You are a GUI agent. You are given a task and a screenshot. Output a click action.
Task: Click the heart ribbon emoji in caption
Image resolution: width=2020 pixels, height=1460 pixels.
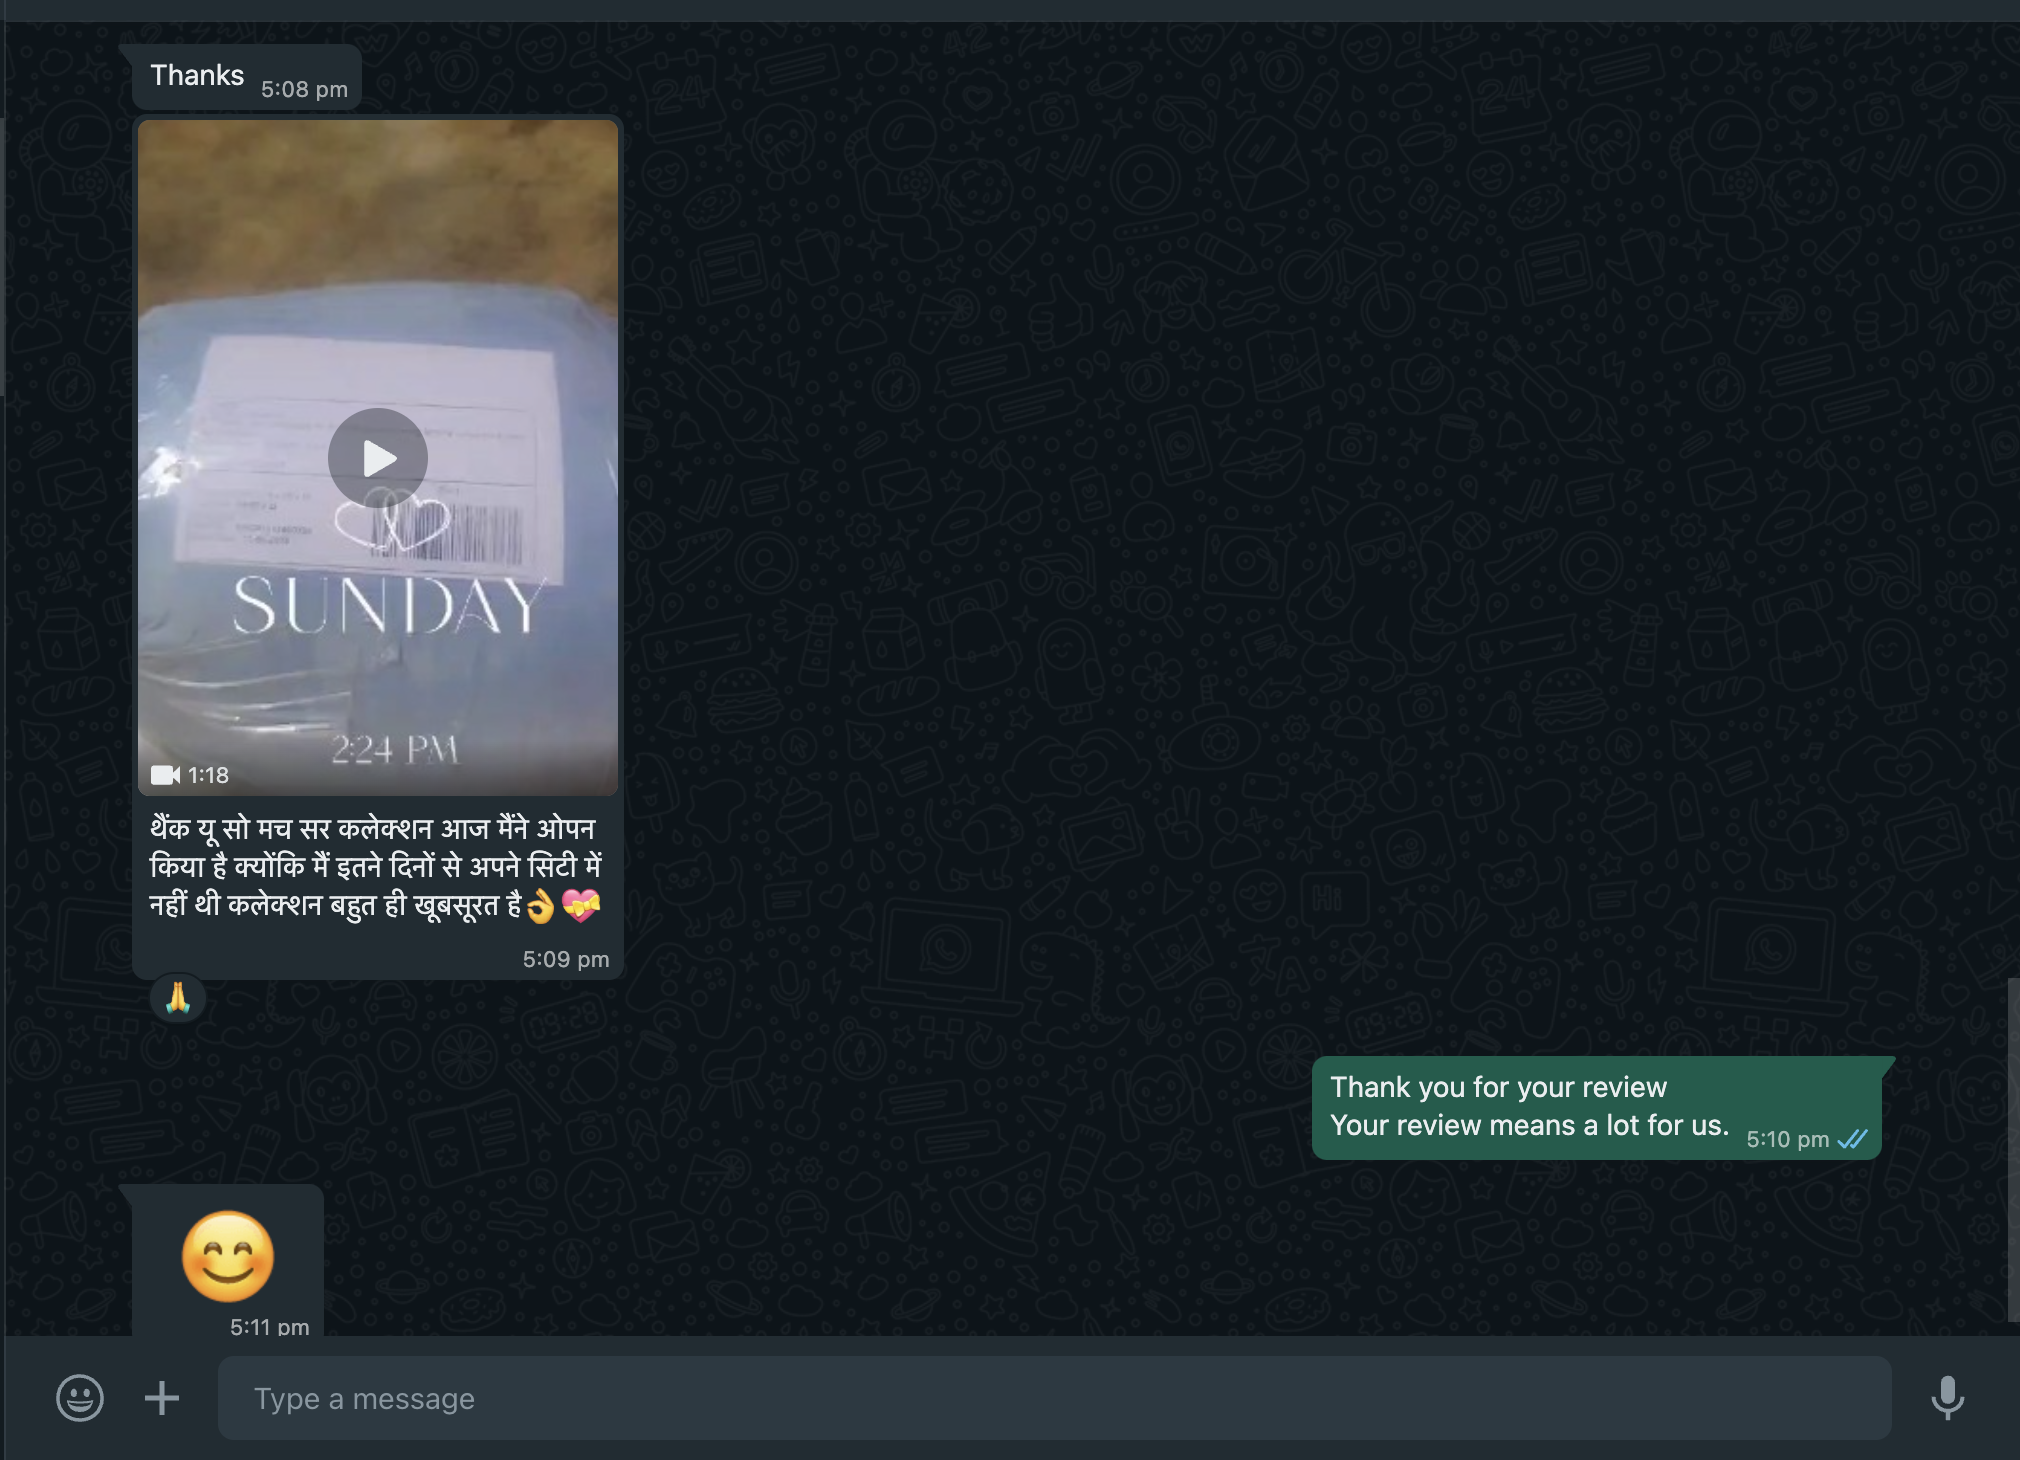(581, 905)
